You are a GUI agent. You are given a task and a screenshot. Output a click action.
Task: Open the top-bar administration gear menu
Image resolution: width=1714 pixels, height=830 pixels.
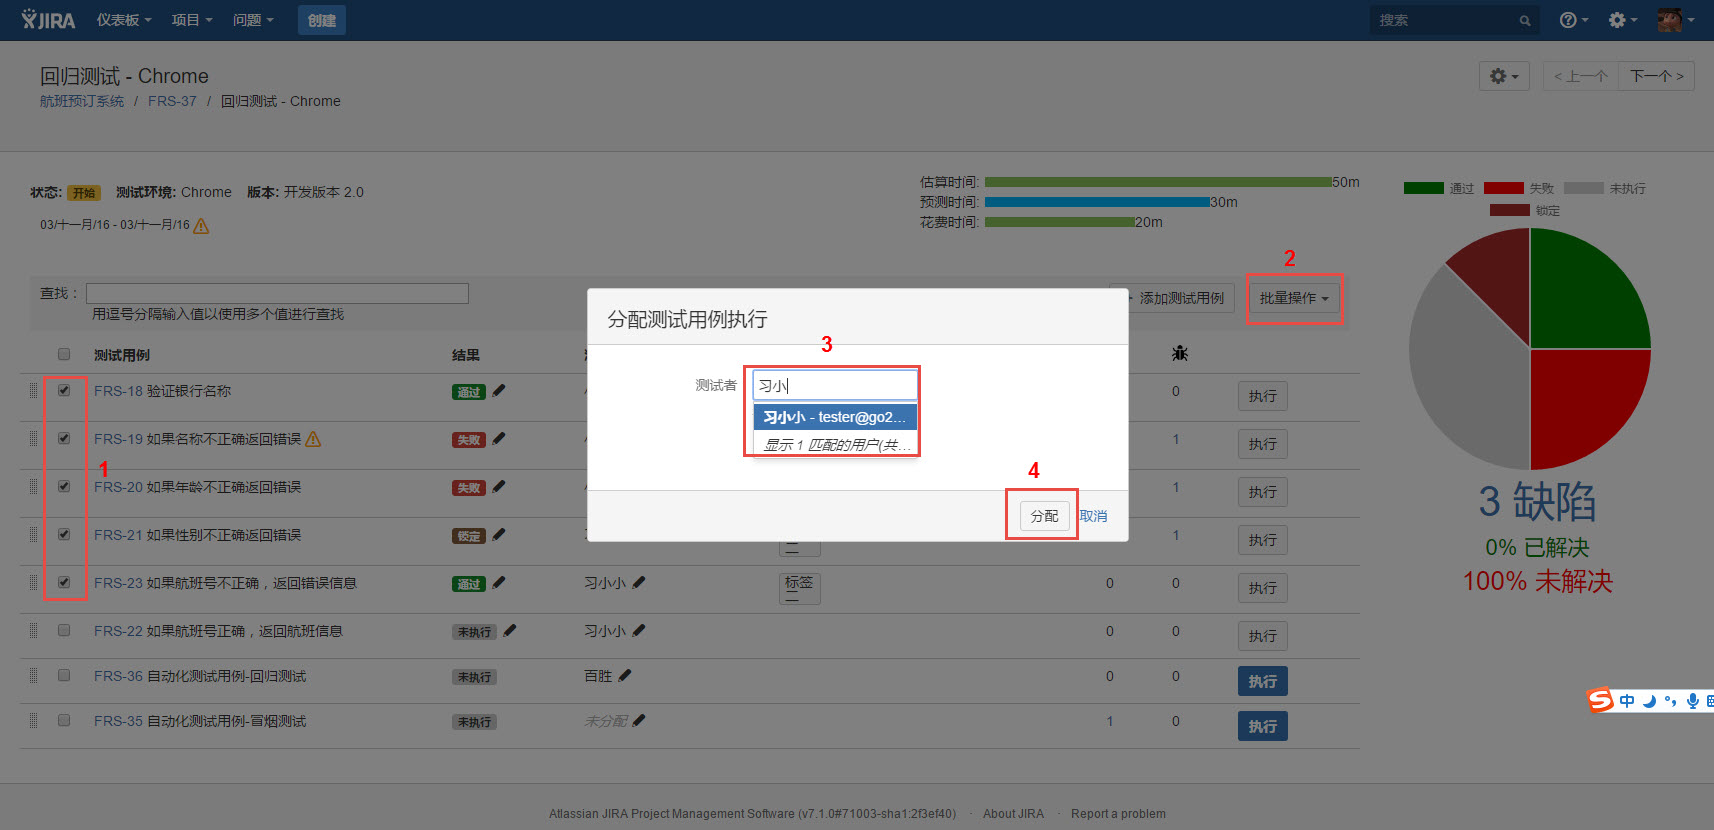coord(1622,20)
